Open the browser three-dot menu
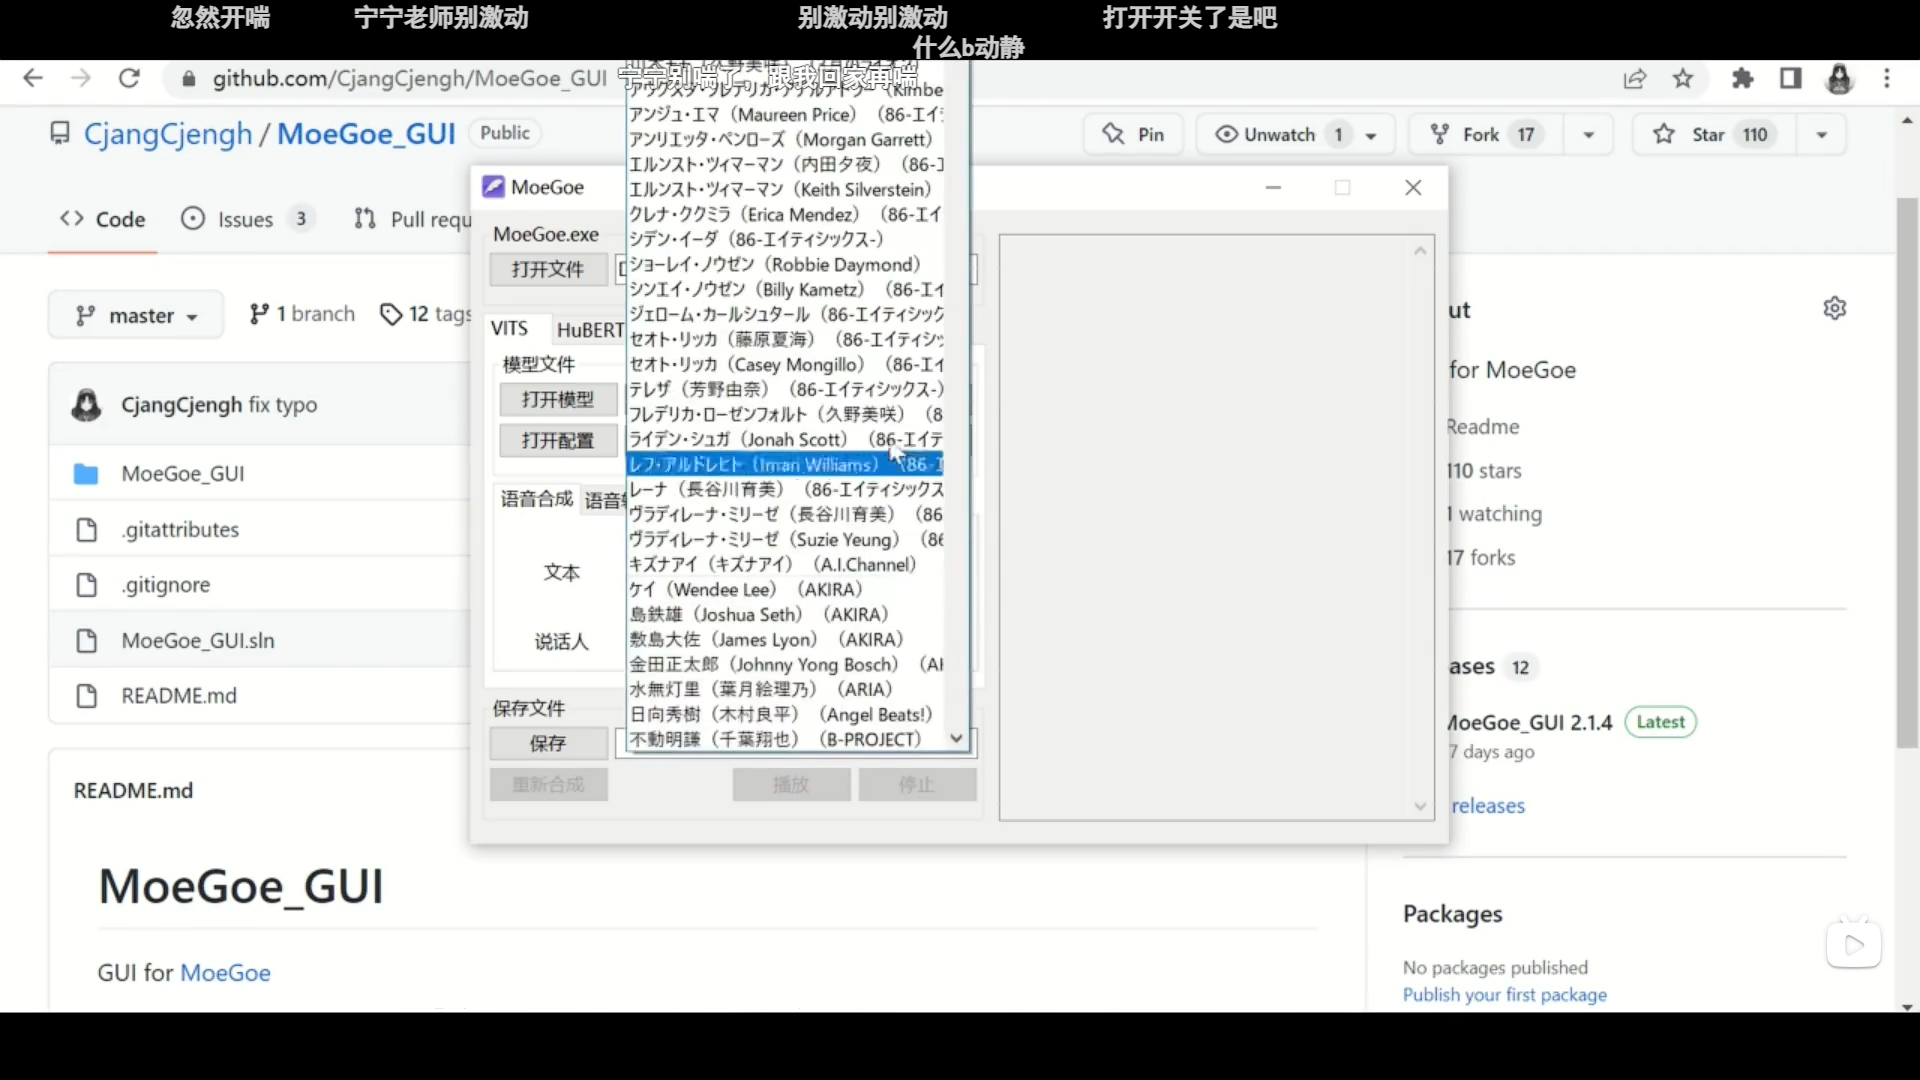This screenshot has width=1920, height=1080. point(1887,78)
